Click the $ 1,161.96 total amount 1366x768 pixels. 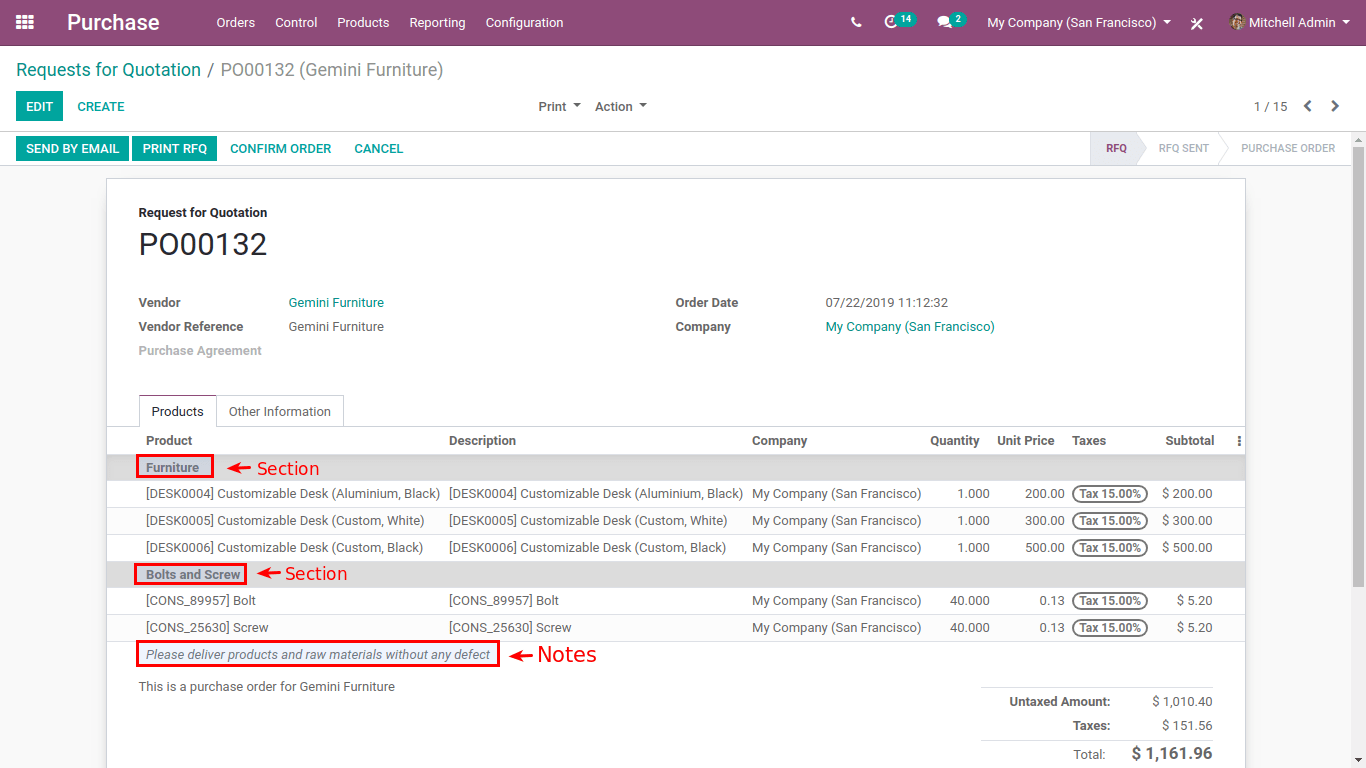point(1172,754)
